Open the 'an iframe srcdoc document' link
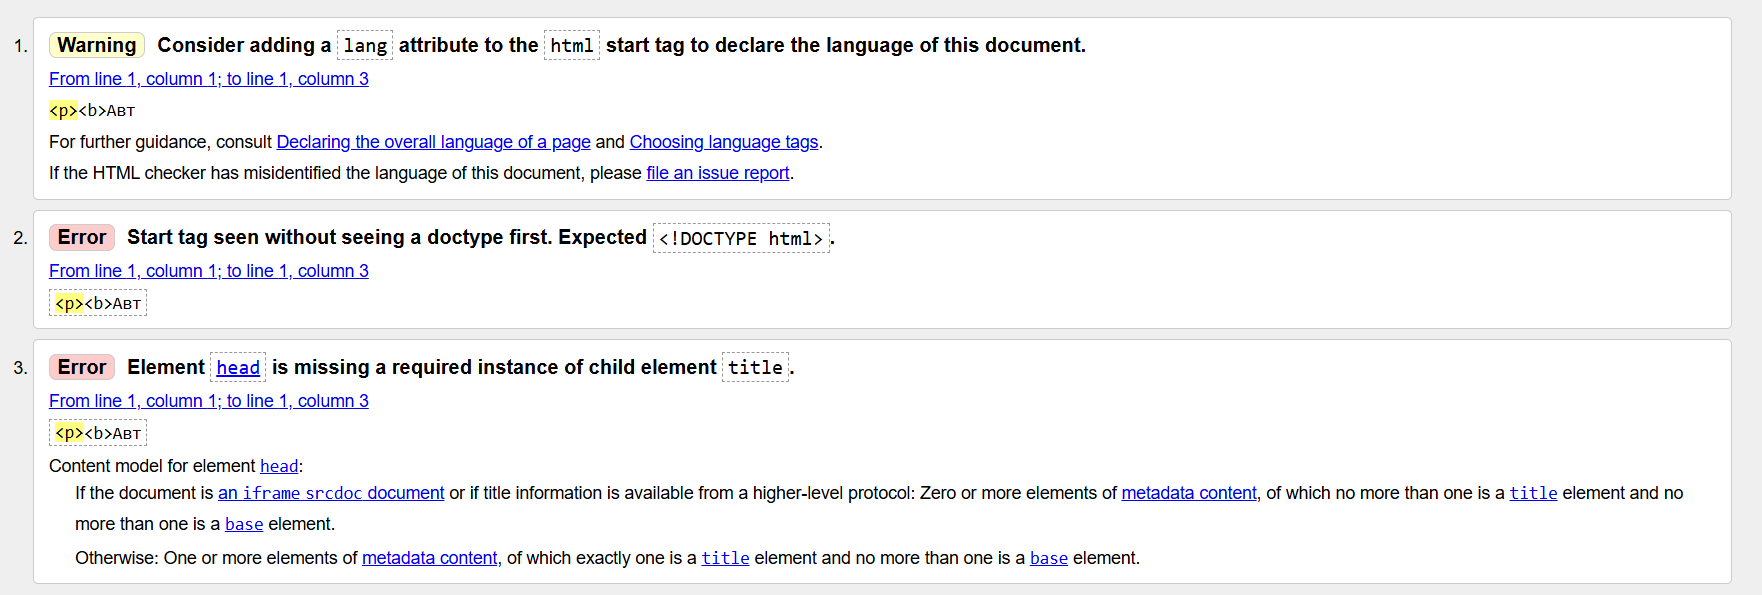The height and width of the screenshot is (595, 1762). coord(331,493)
